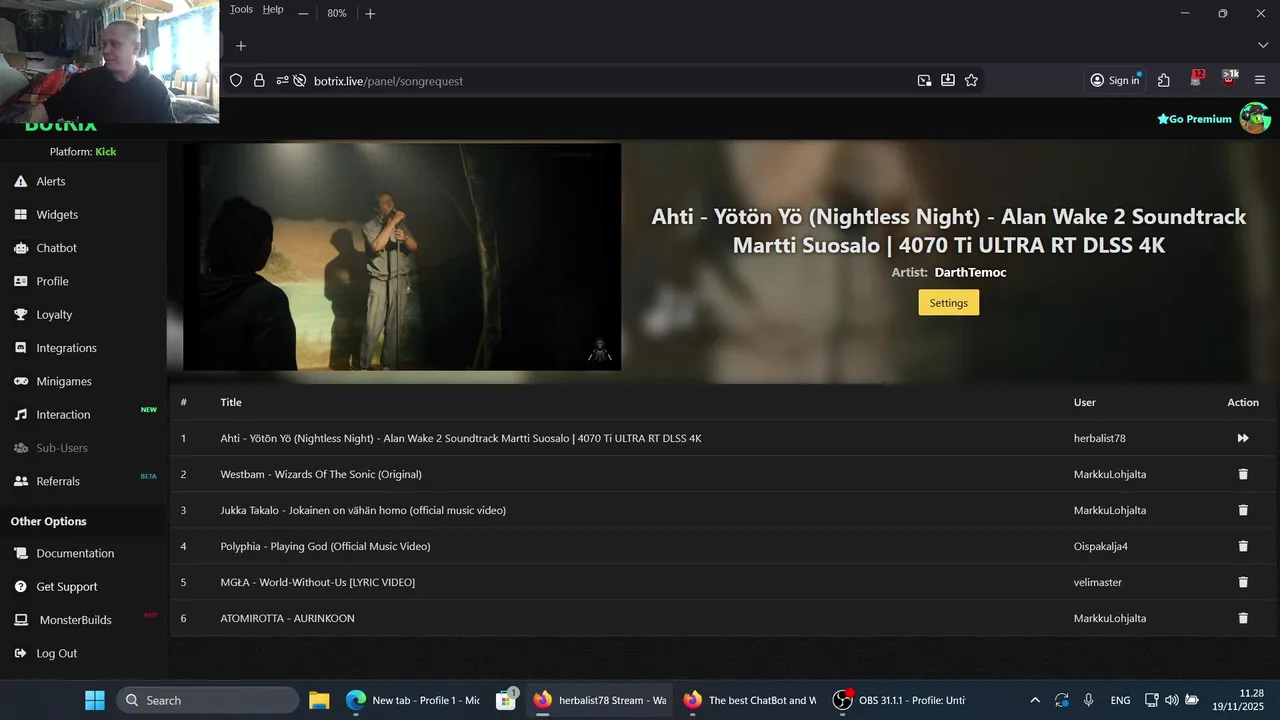Open the volume control in system tray

(1172, 700)
